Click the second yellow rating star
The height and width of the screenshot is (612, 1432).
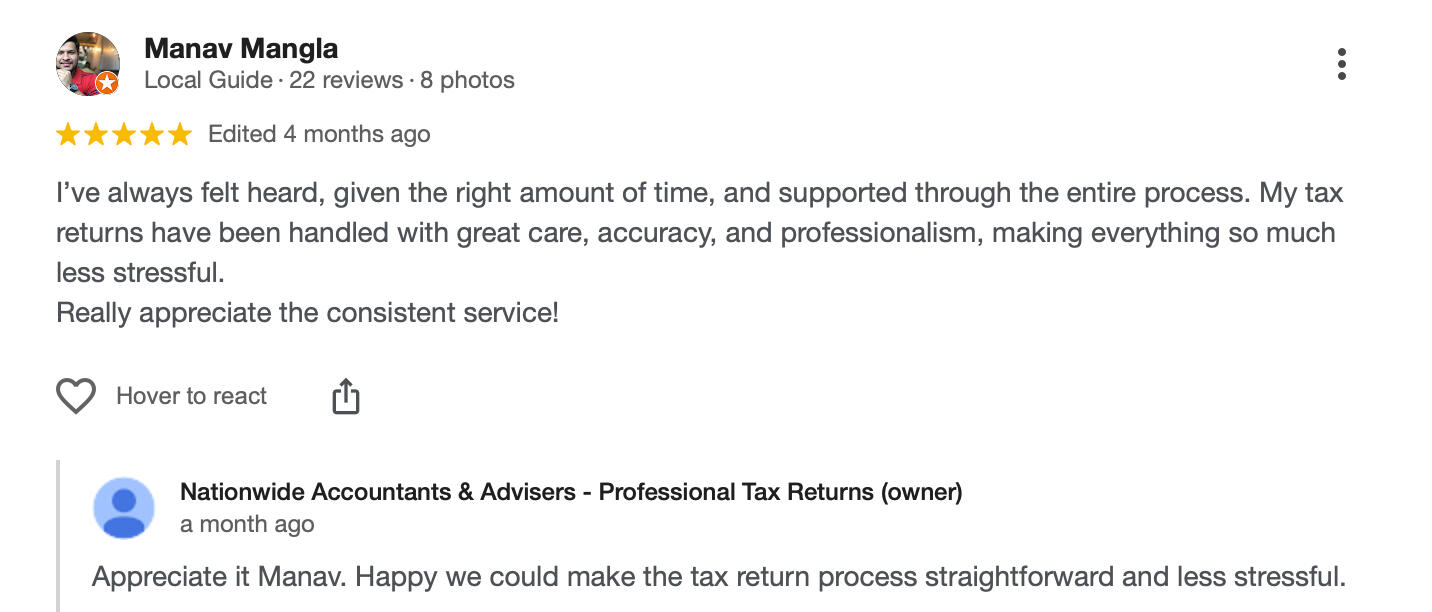96,135
